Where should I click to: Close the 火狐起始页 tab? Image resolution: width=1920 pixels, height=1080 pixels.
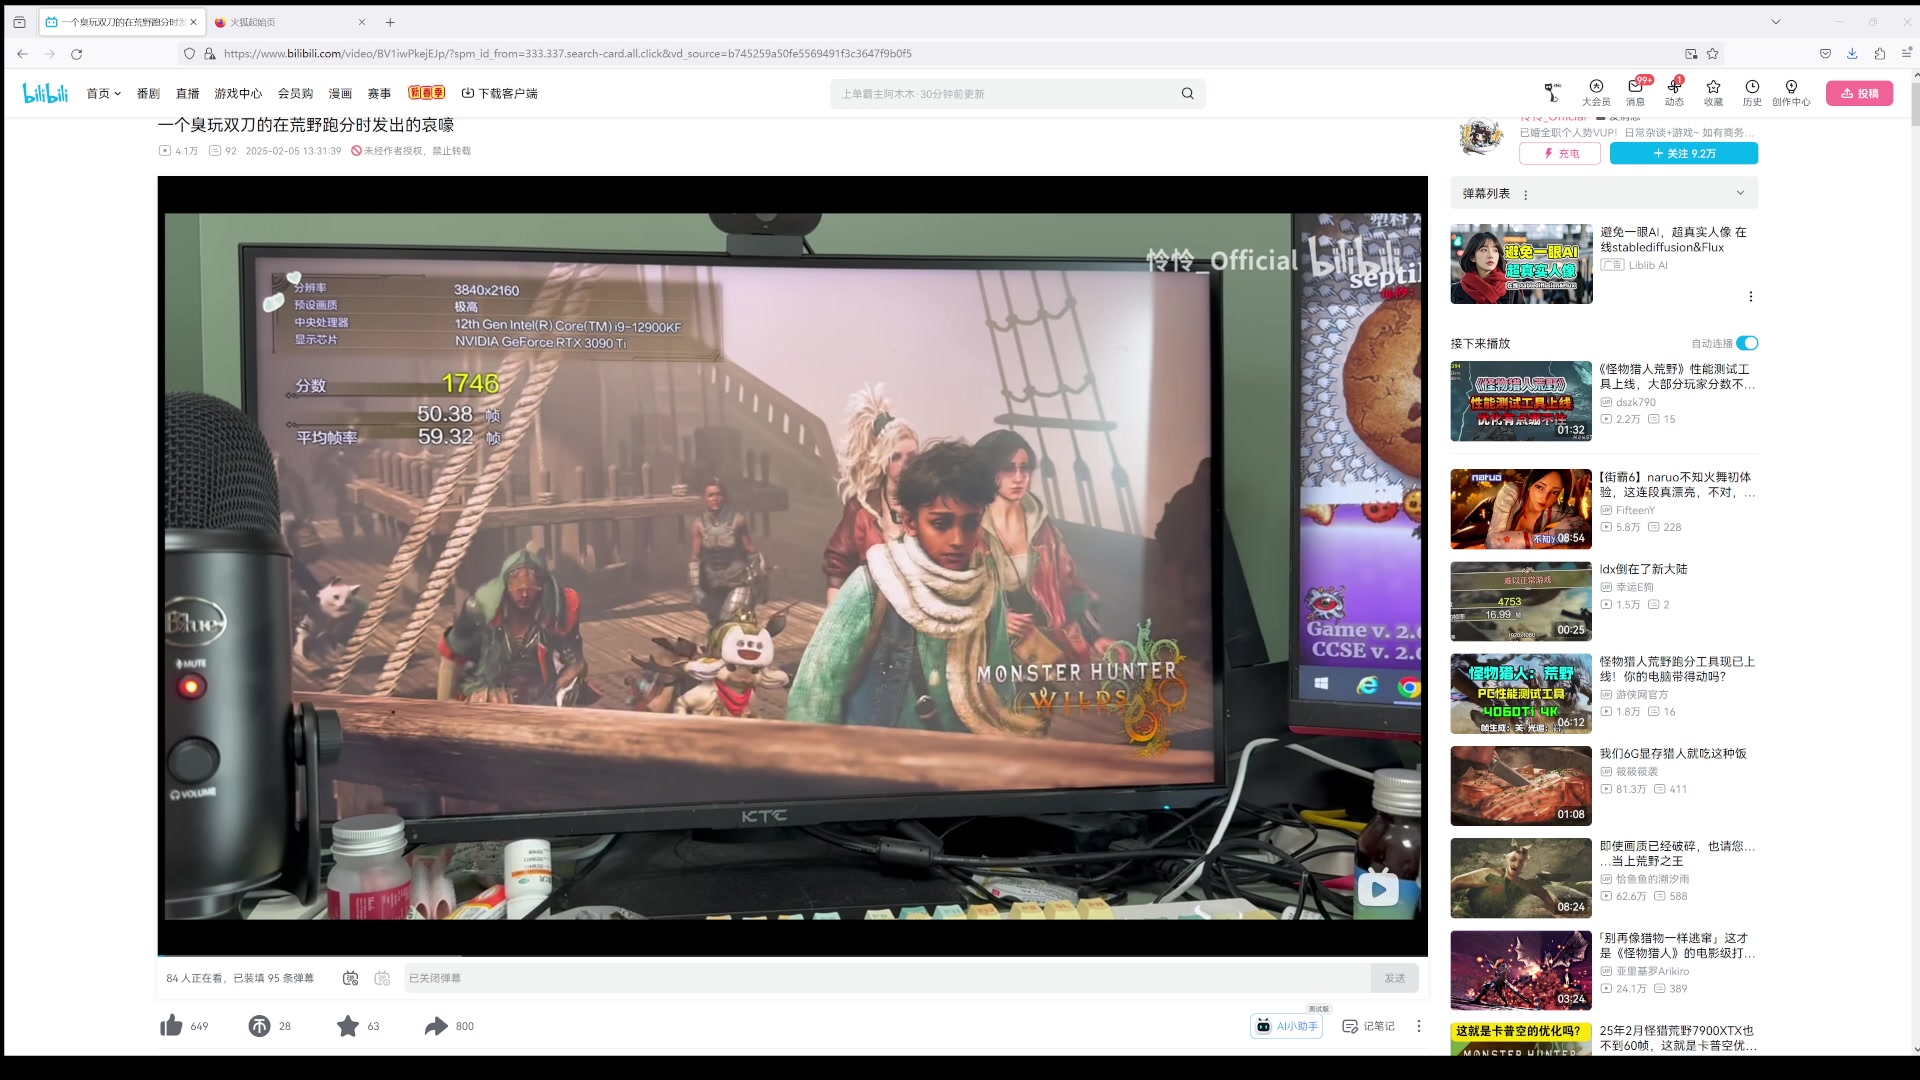pyautogui.click(x=362, y=22)
